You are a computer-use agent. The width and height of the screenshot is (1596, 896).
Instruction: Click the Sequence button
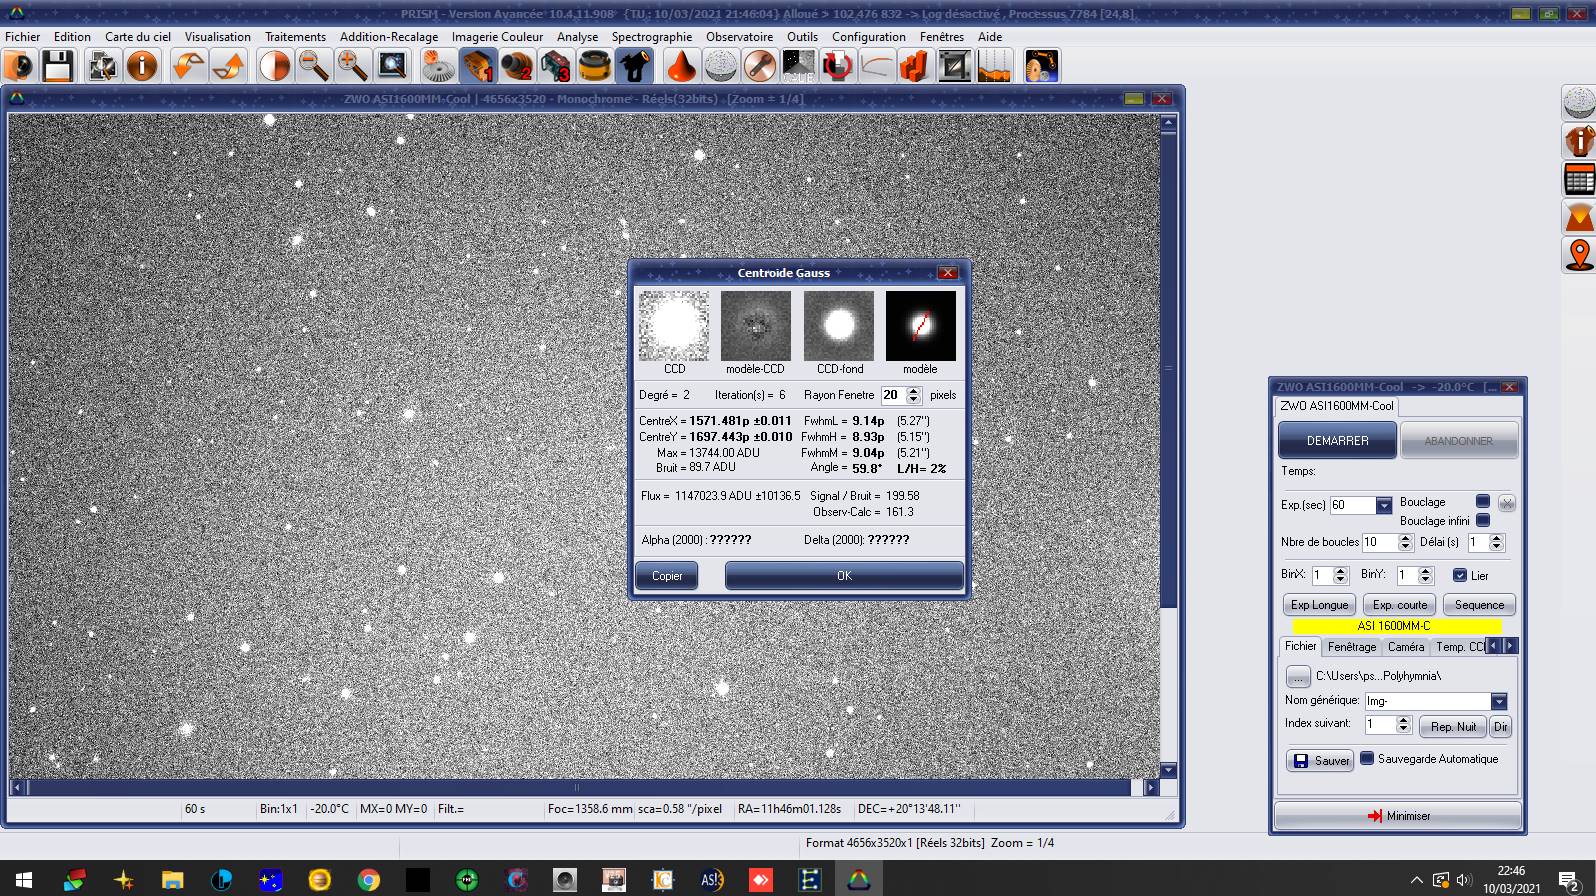click(1479, 605)
